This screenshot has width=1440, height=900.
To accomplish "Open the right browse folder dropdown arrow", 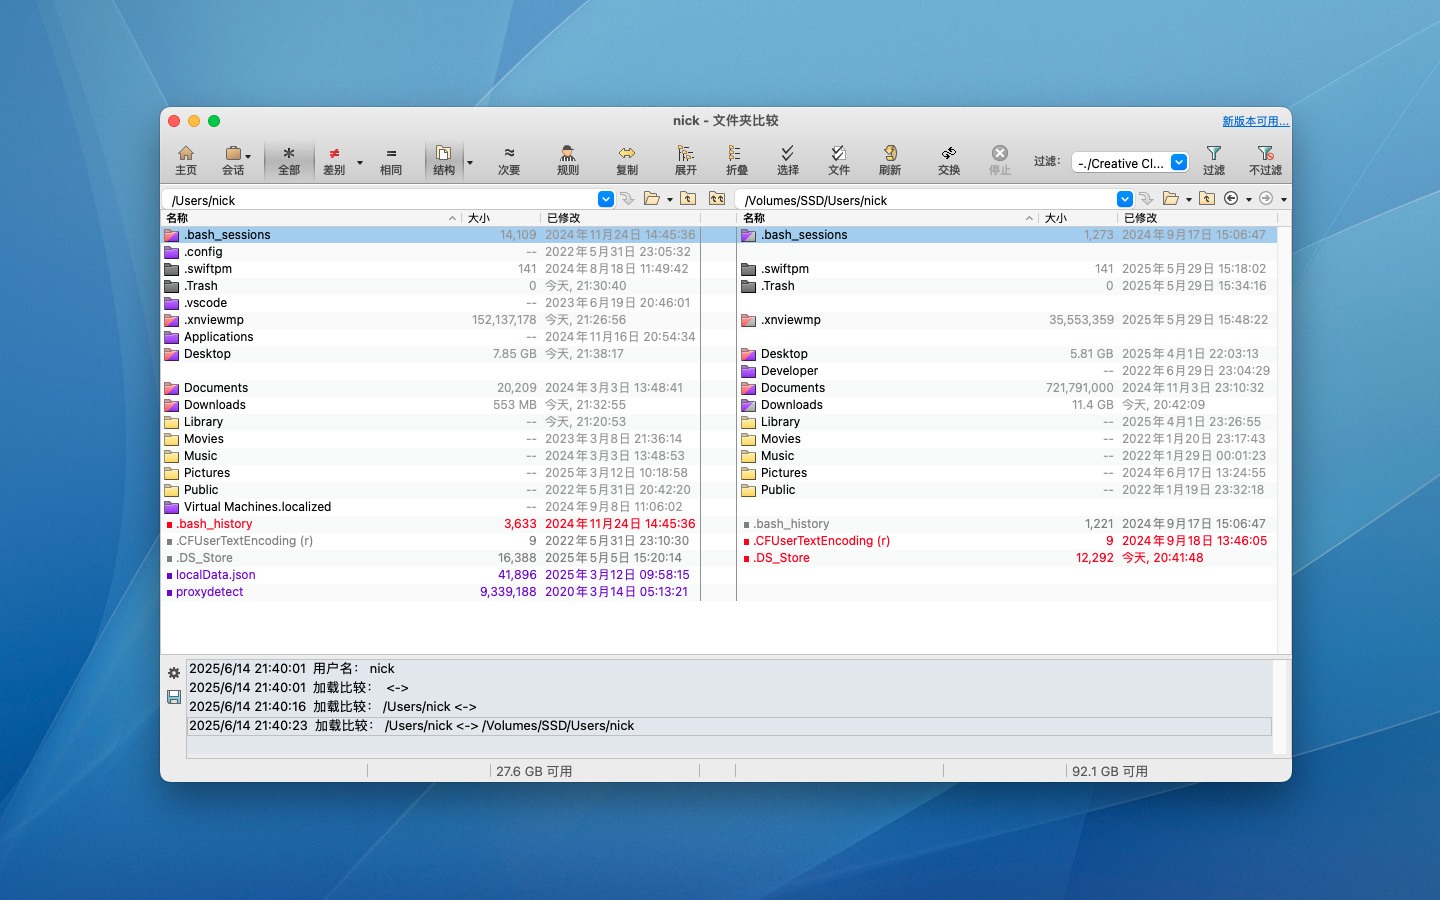I will pos(1189,200).
